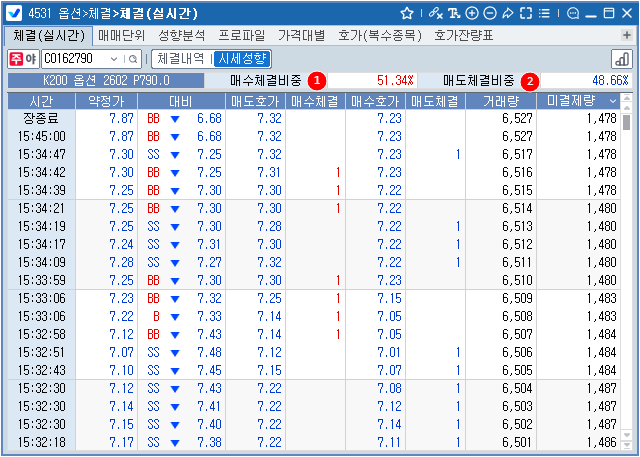
Task: Click the fullscreen capture frame icon
Action: pyautogui.click(x=526, y=13)
